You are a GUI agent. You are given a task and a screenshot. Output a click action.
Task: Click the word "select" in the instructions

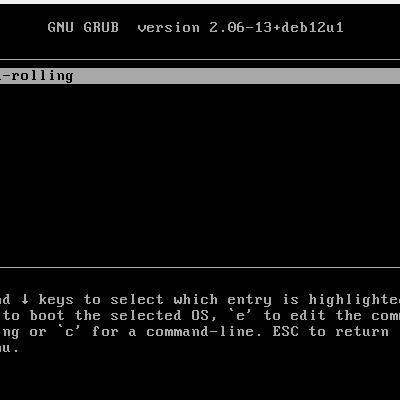click(137, 299)
